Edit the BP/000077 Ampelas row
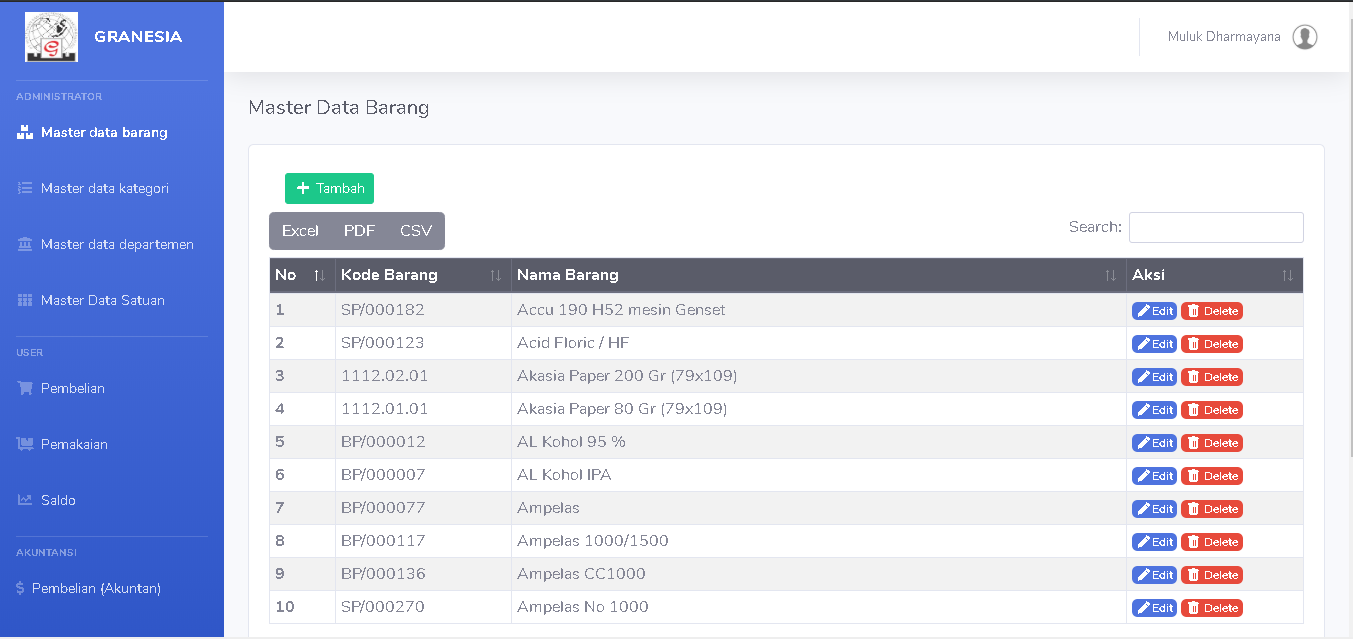 click(x=1154, y=509)
